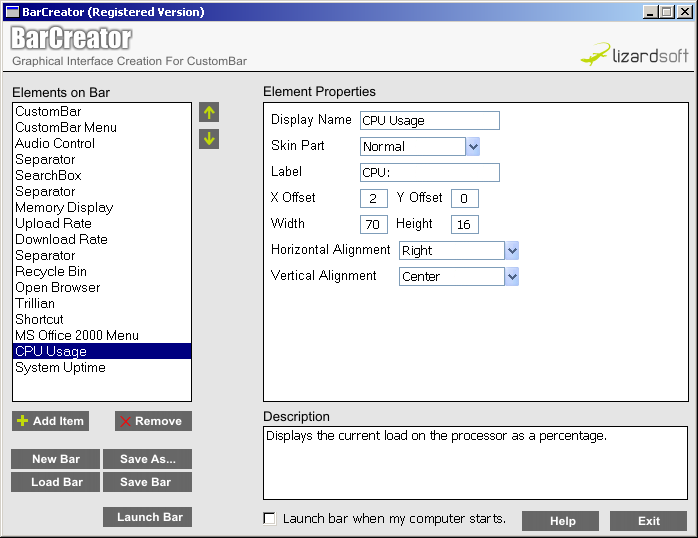Click the Load Bar button
This screenshot has height=538, width=698.
[56, 482]
